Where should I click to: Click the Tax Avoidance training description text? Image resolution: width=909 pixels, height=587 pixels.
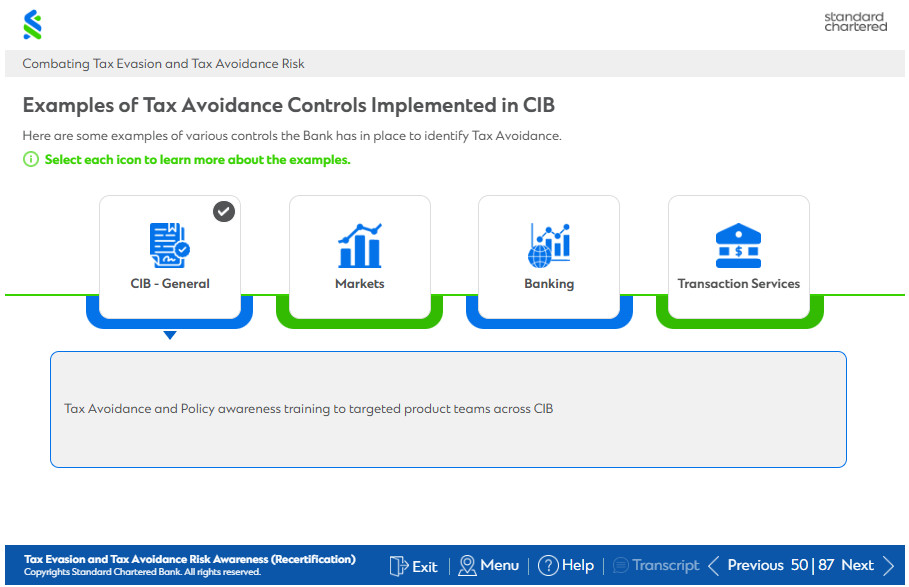[x=308, y=409]
